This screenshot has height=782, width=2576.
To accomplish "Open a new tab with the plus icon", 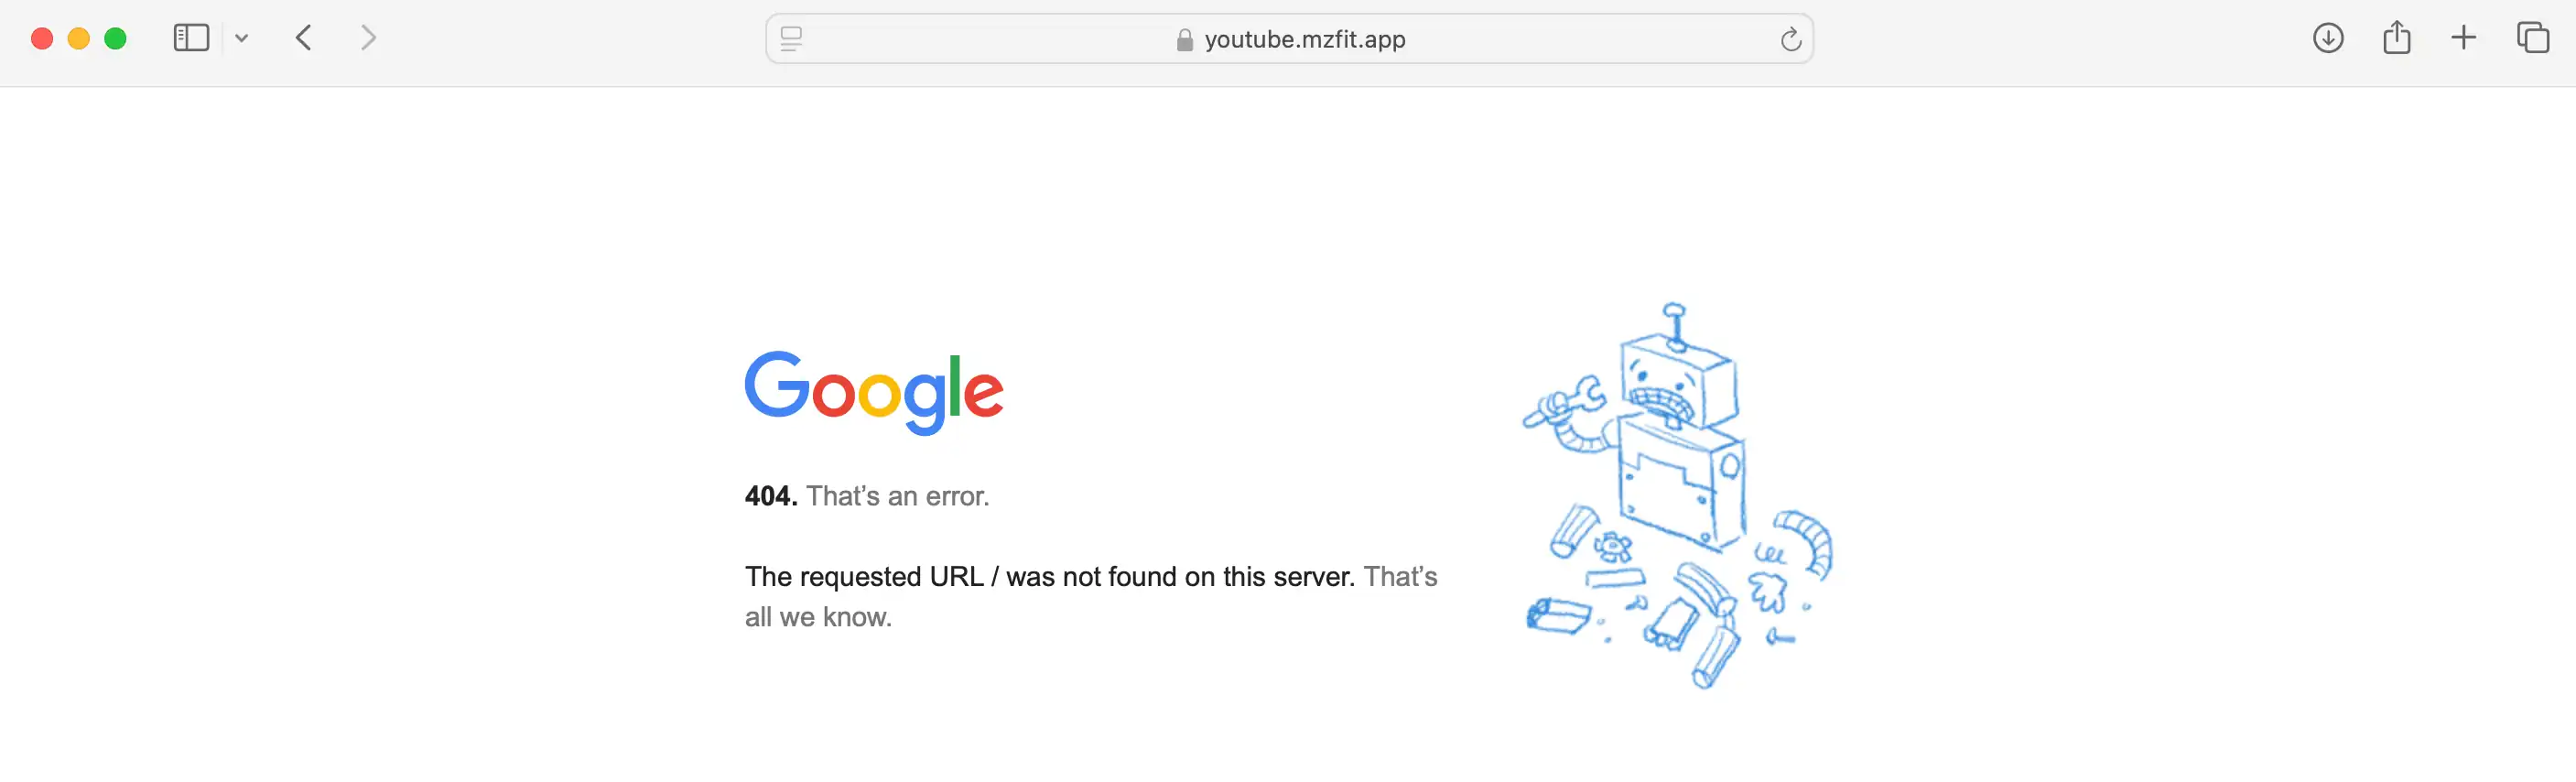I will (x=2464, y=38).
